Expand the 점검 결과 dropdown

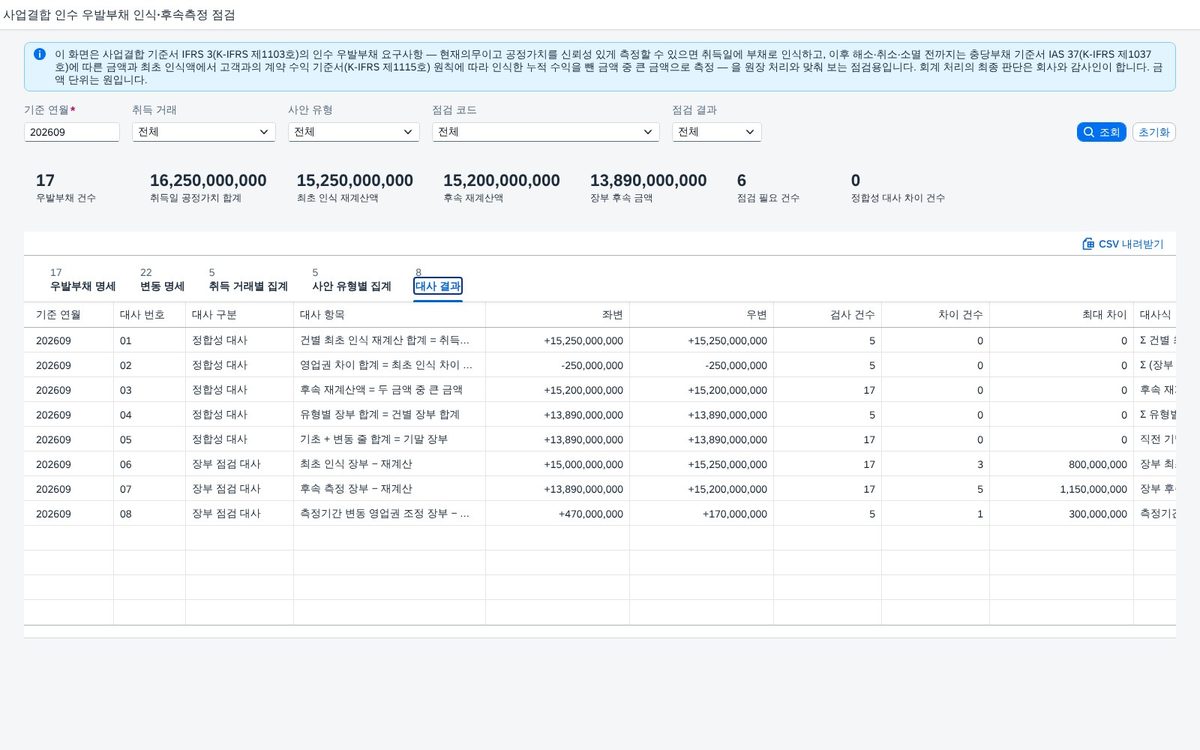(717, 132)
